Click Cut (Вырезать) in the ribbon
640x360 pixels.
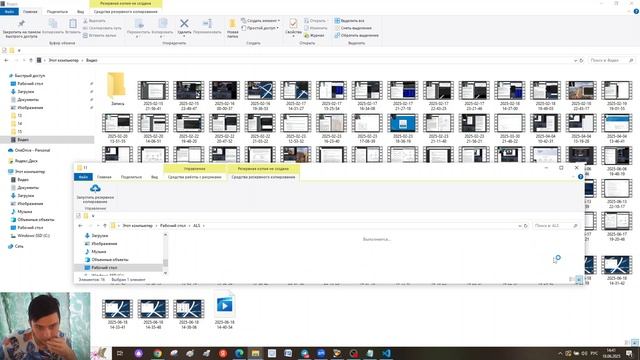[x=94, y=20]
